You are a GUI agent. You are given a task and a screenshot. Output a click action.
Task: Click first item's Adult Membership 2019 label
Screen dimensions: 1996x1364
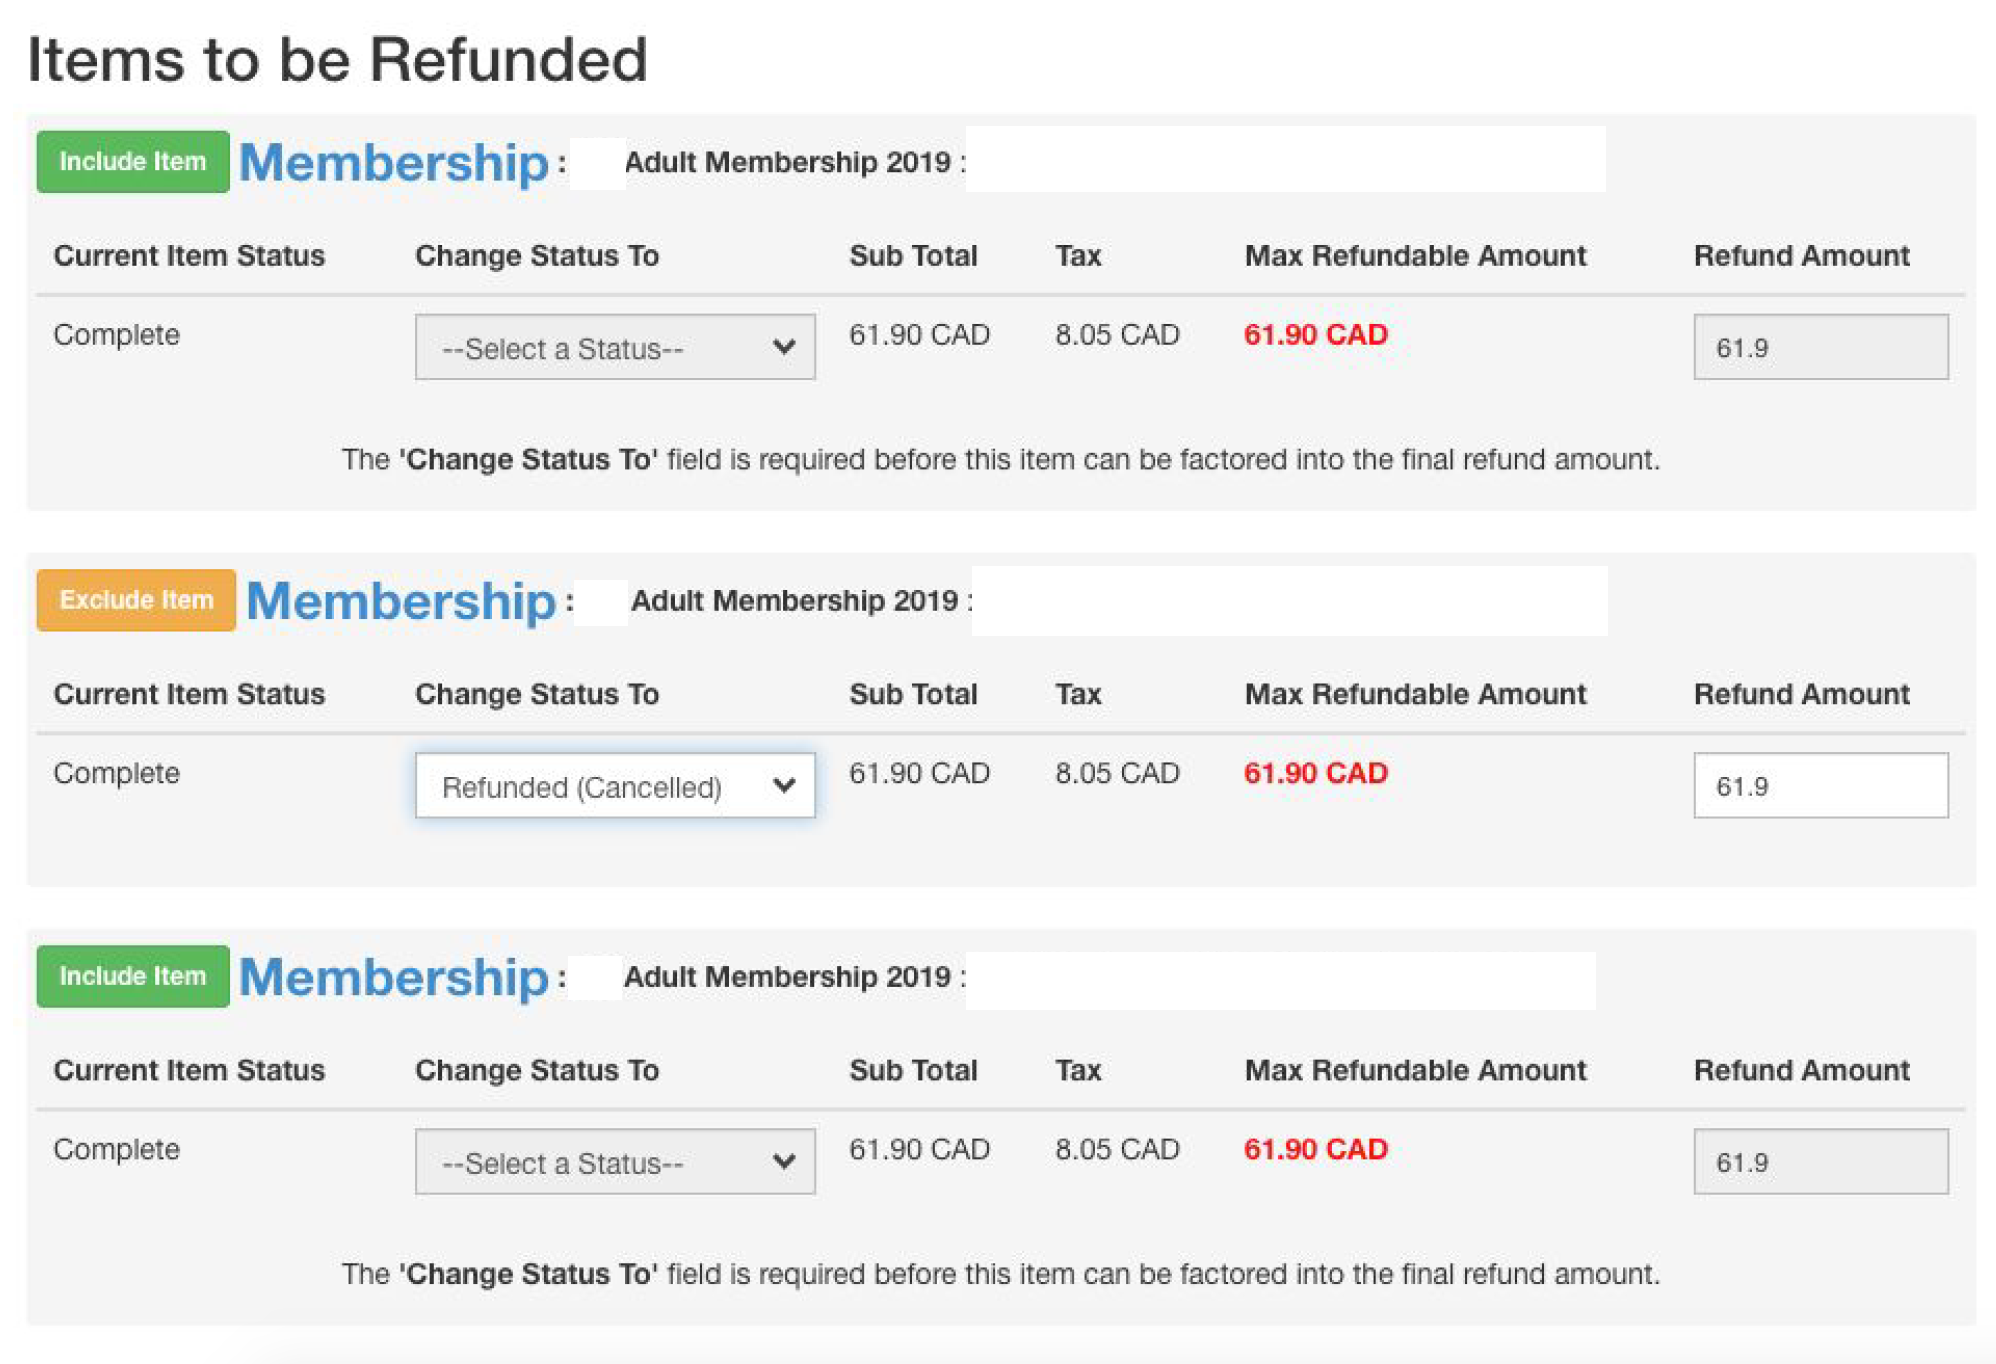(x=787, y=162)
